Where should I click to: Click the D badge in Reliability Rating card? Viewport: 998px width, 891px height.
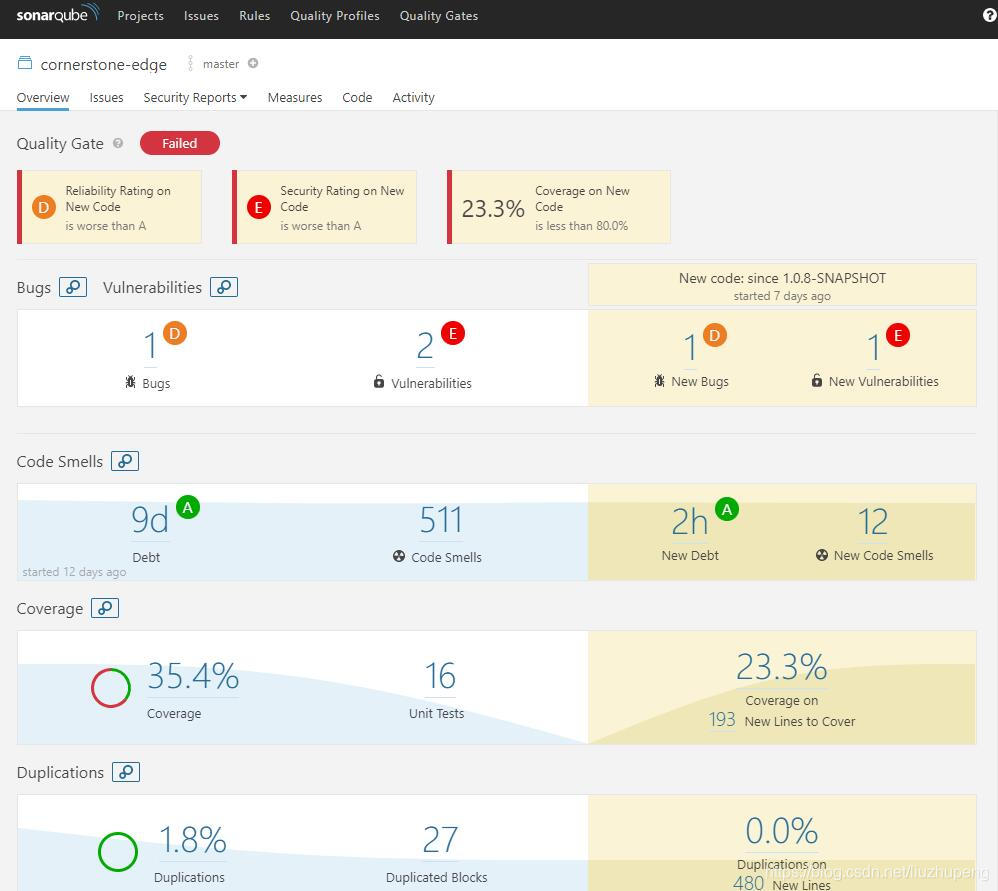(44, 207)
